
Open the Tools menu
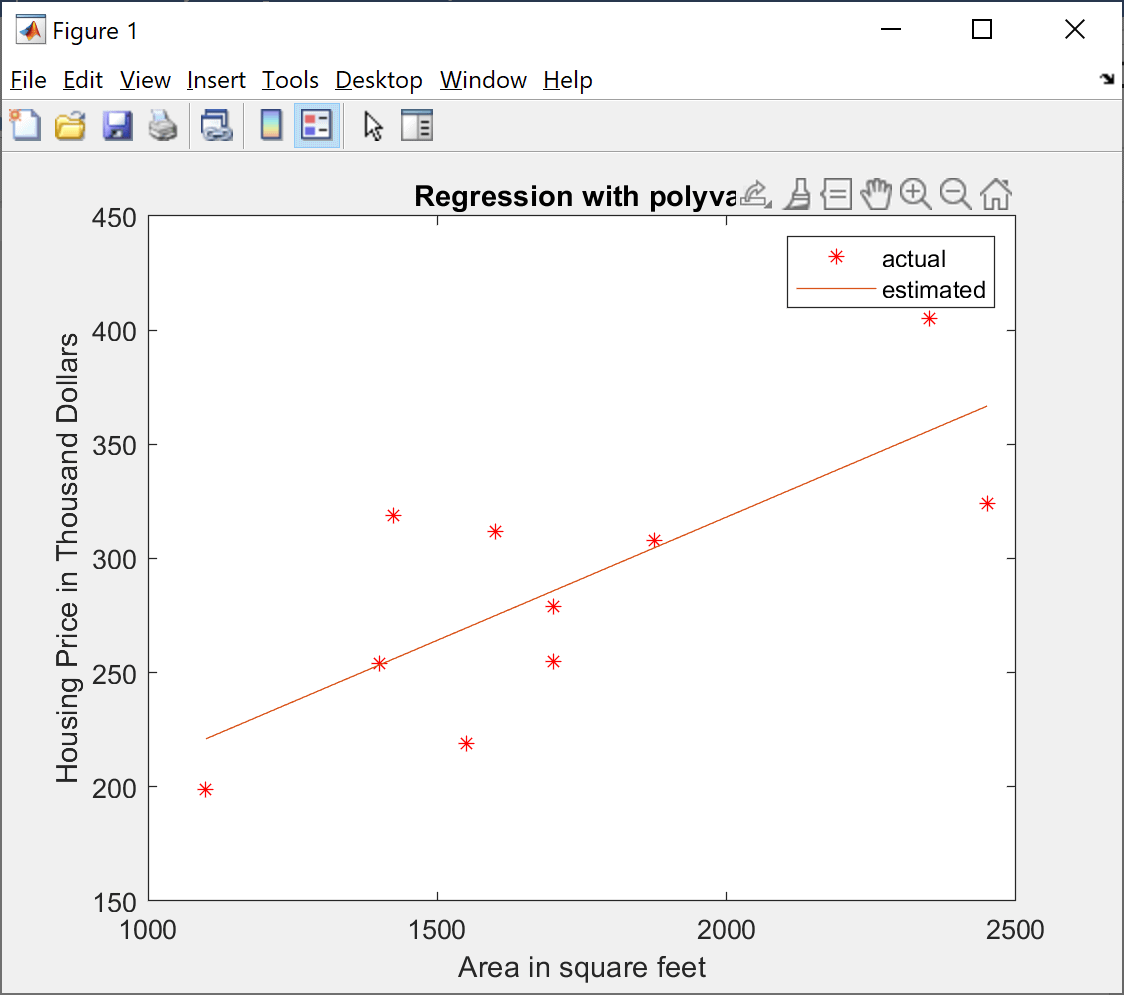point(290,80)
